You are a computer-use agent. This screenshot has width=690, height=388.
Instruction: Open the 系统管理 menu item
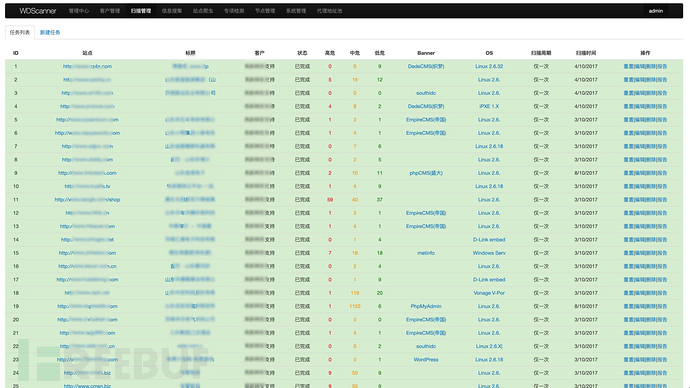pyautogui.click(x=296, y=11)
